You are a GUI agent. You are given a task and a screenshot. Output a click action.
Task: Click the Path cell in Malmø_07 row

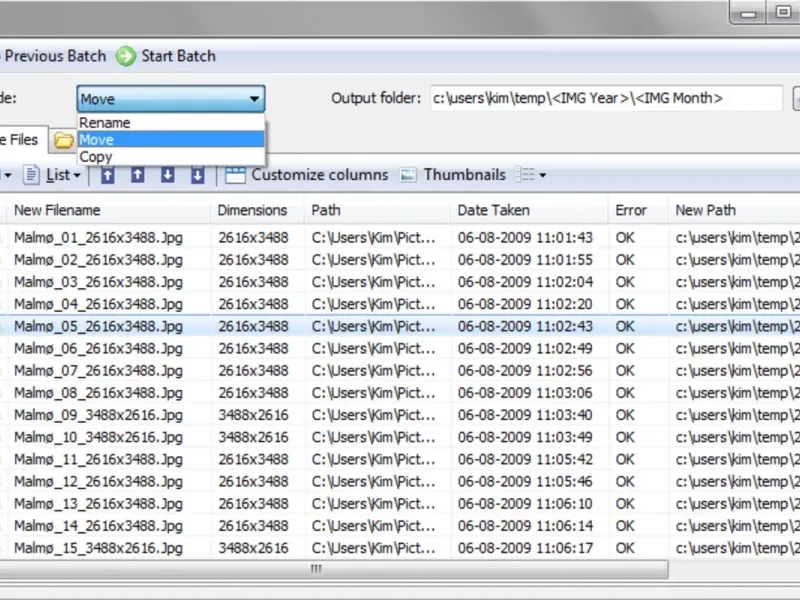click(x=373, y=371)
